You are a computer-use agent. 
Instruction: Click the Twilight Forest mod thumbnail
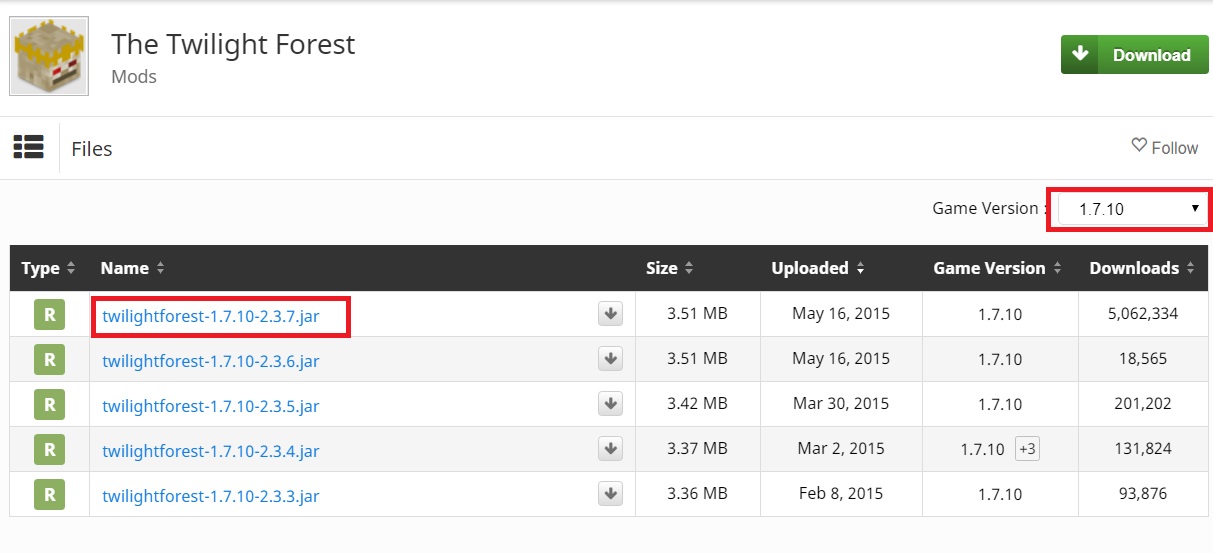point(49,56)
